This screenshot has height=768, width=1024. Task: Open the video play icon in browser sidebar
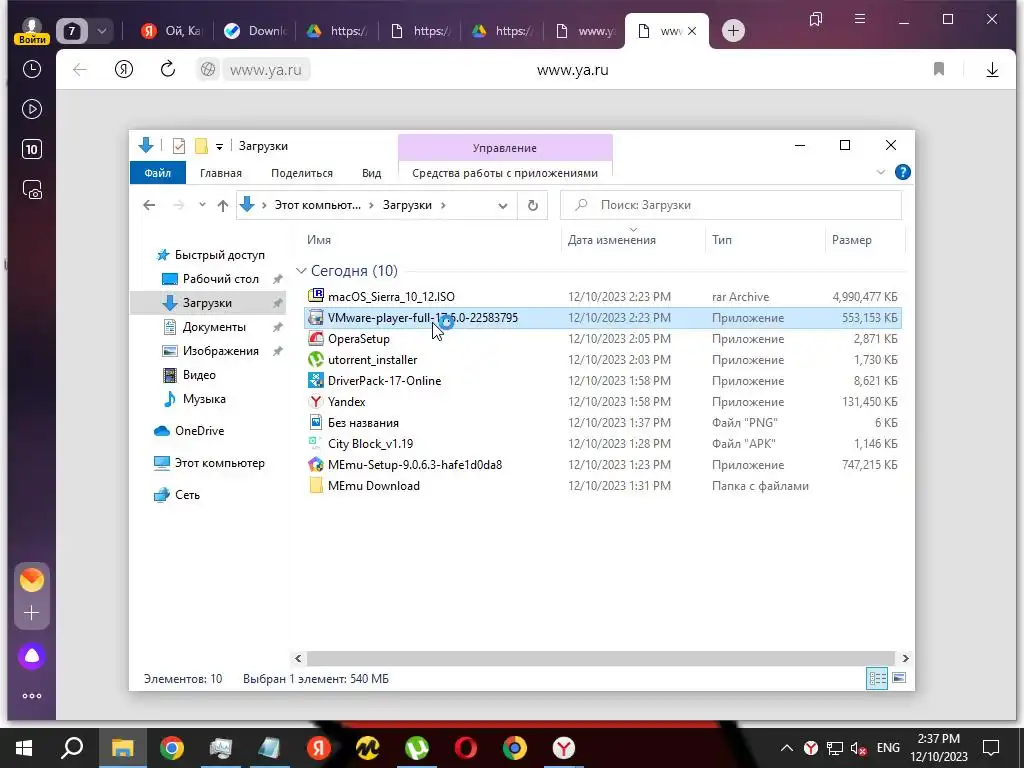pos(31,109)
